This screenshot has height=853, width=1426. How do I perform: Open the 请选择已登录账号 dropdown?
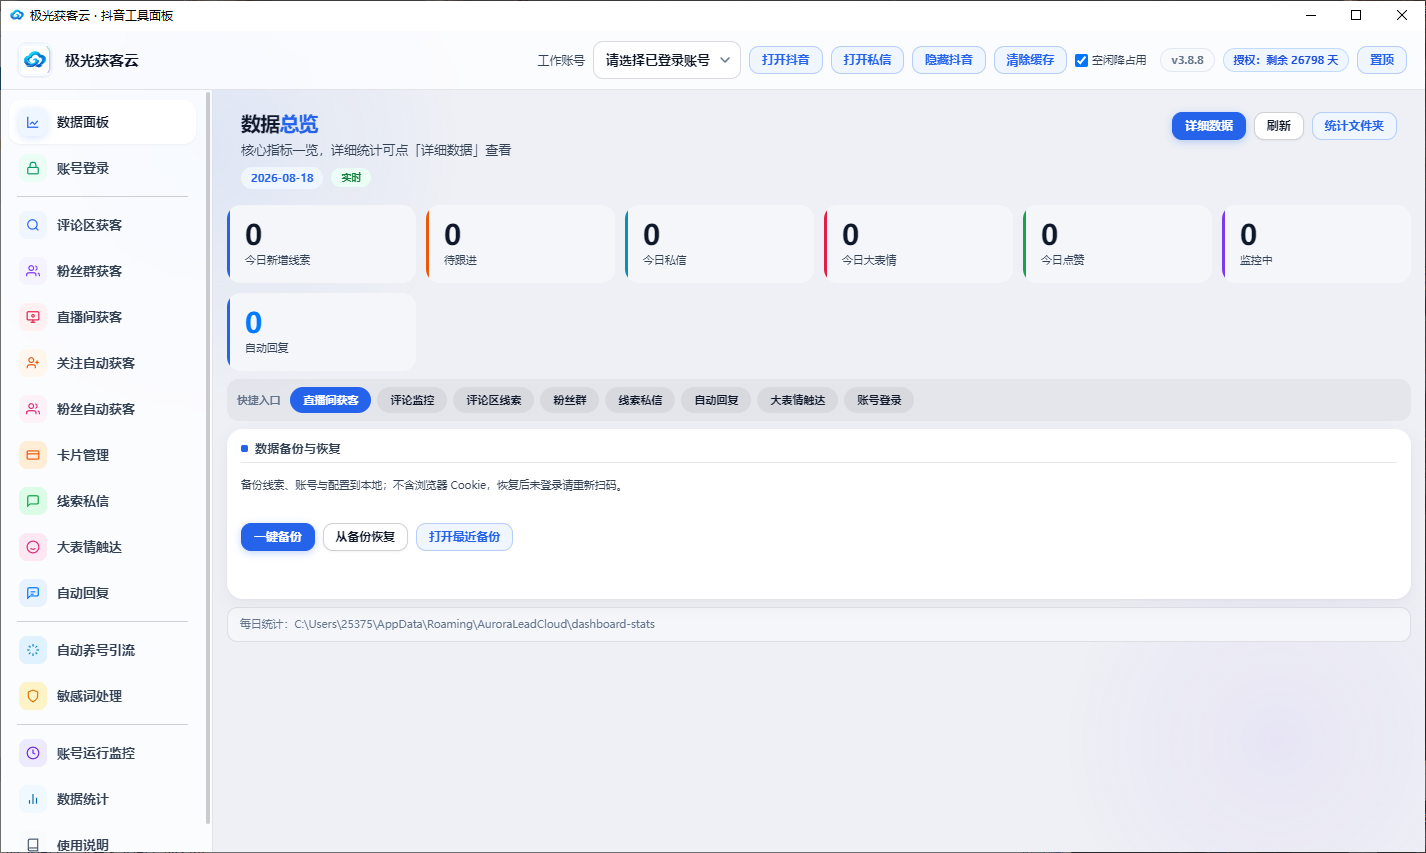(x=667, y=60)
